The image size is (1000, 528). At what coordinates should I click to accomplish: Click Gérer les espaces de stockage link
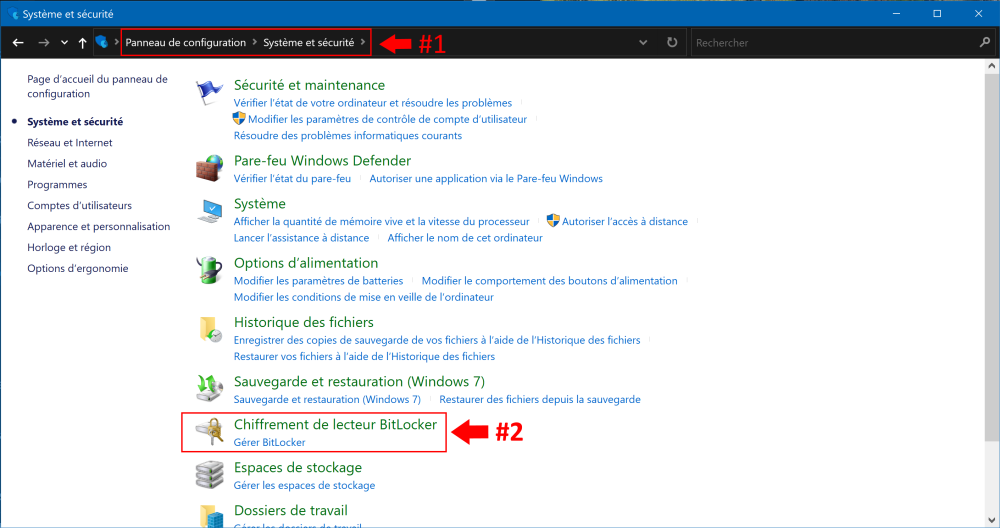(x=304, y=486)
